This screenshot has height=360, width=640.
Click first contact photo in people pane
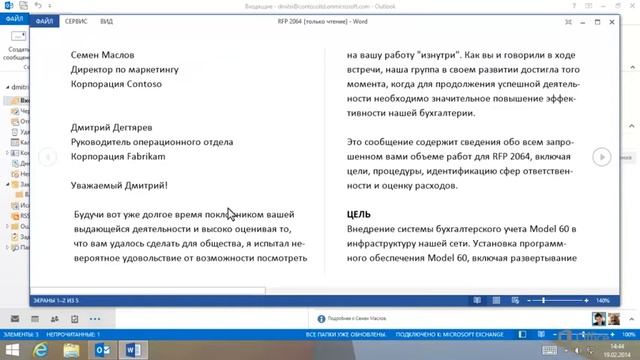pyautogui.click(x=599, y=318)
